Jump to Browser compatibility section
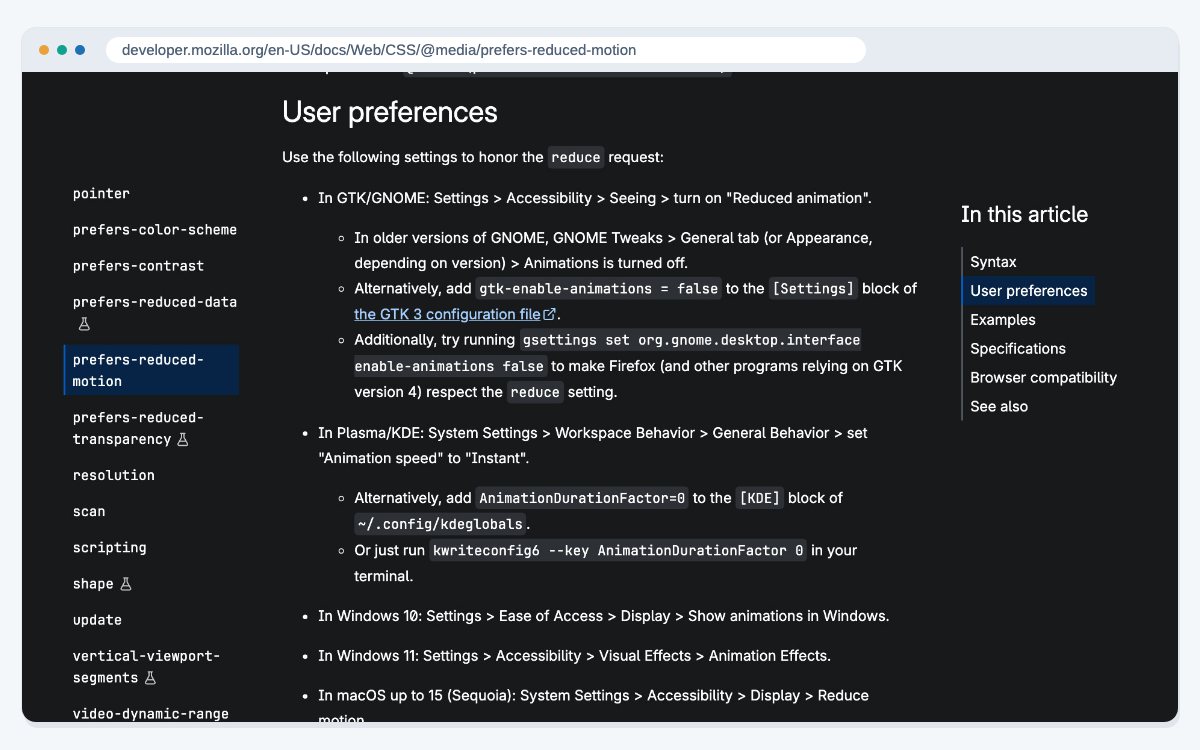Screen dimensions: 1200x750 tap(1043, 378)
